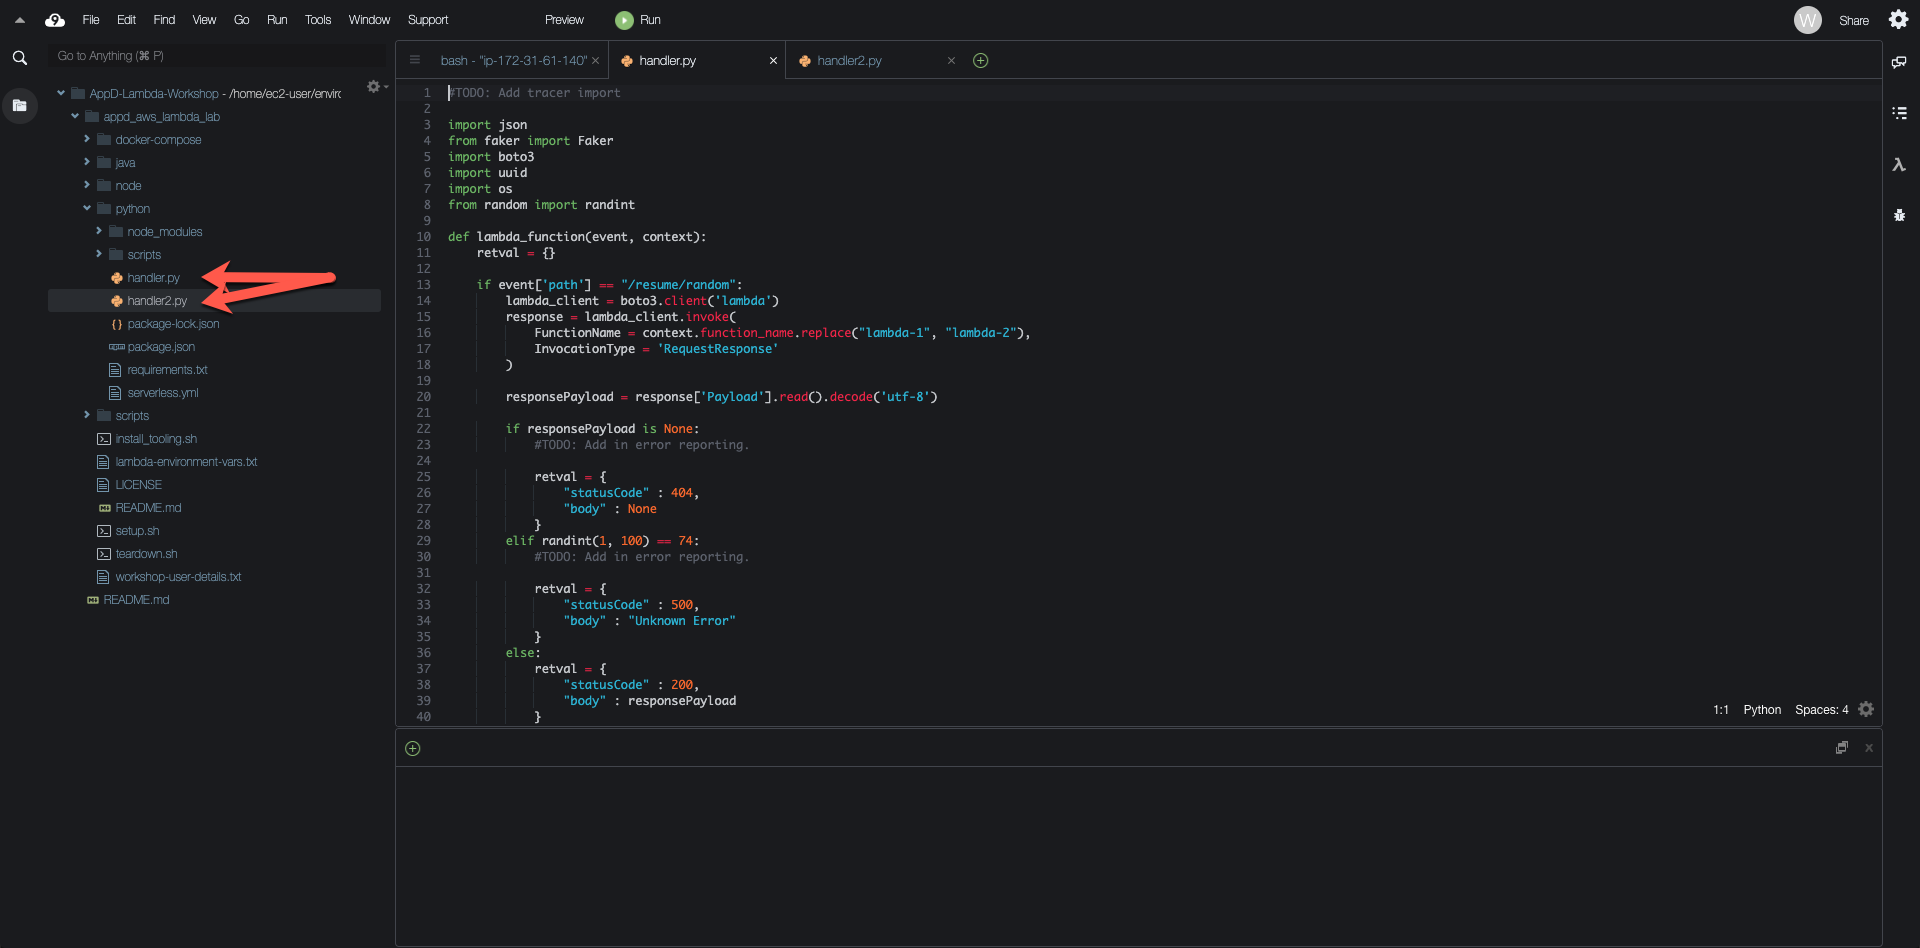Add a new editor tab with plus
Screen dimensions: 1920x948
(980, 61)
